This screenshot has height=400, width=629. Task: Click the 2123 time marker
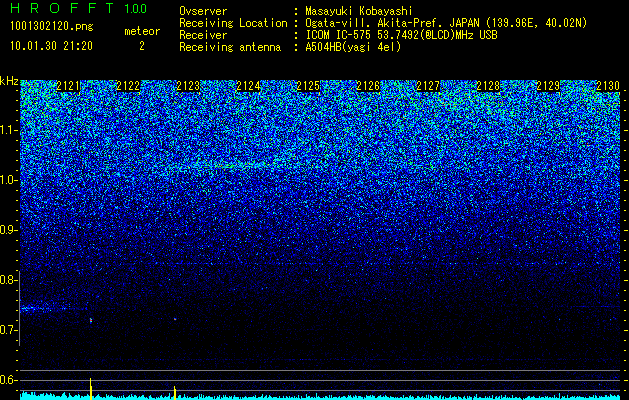click(188, 86)
